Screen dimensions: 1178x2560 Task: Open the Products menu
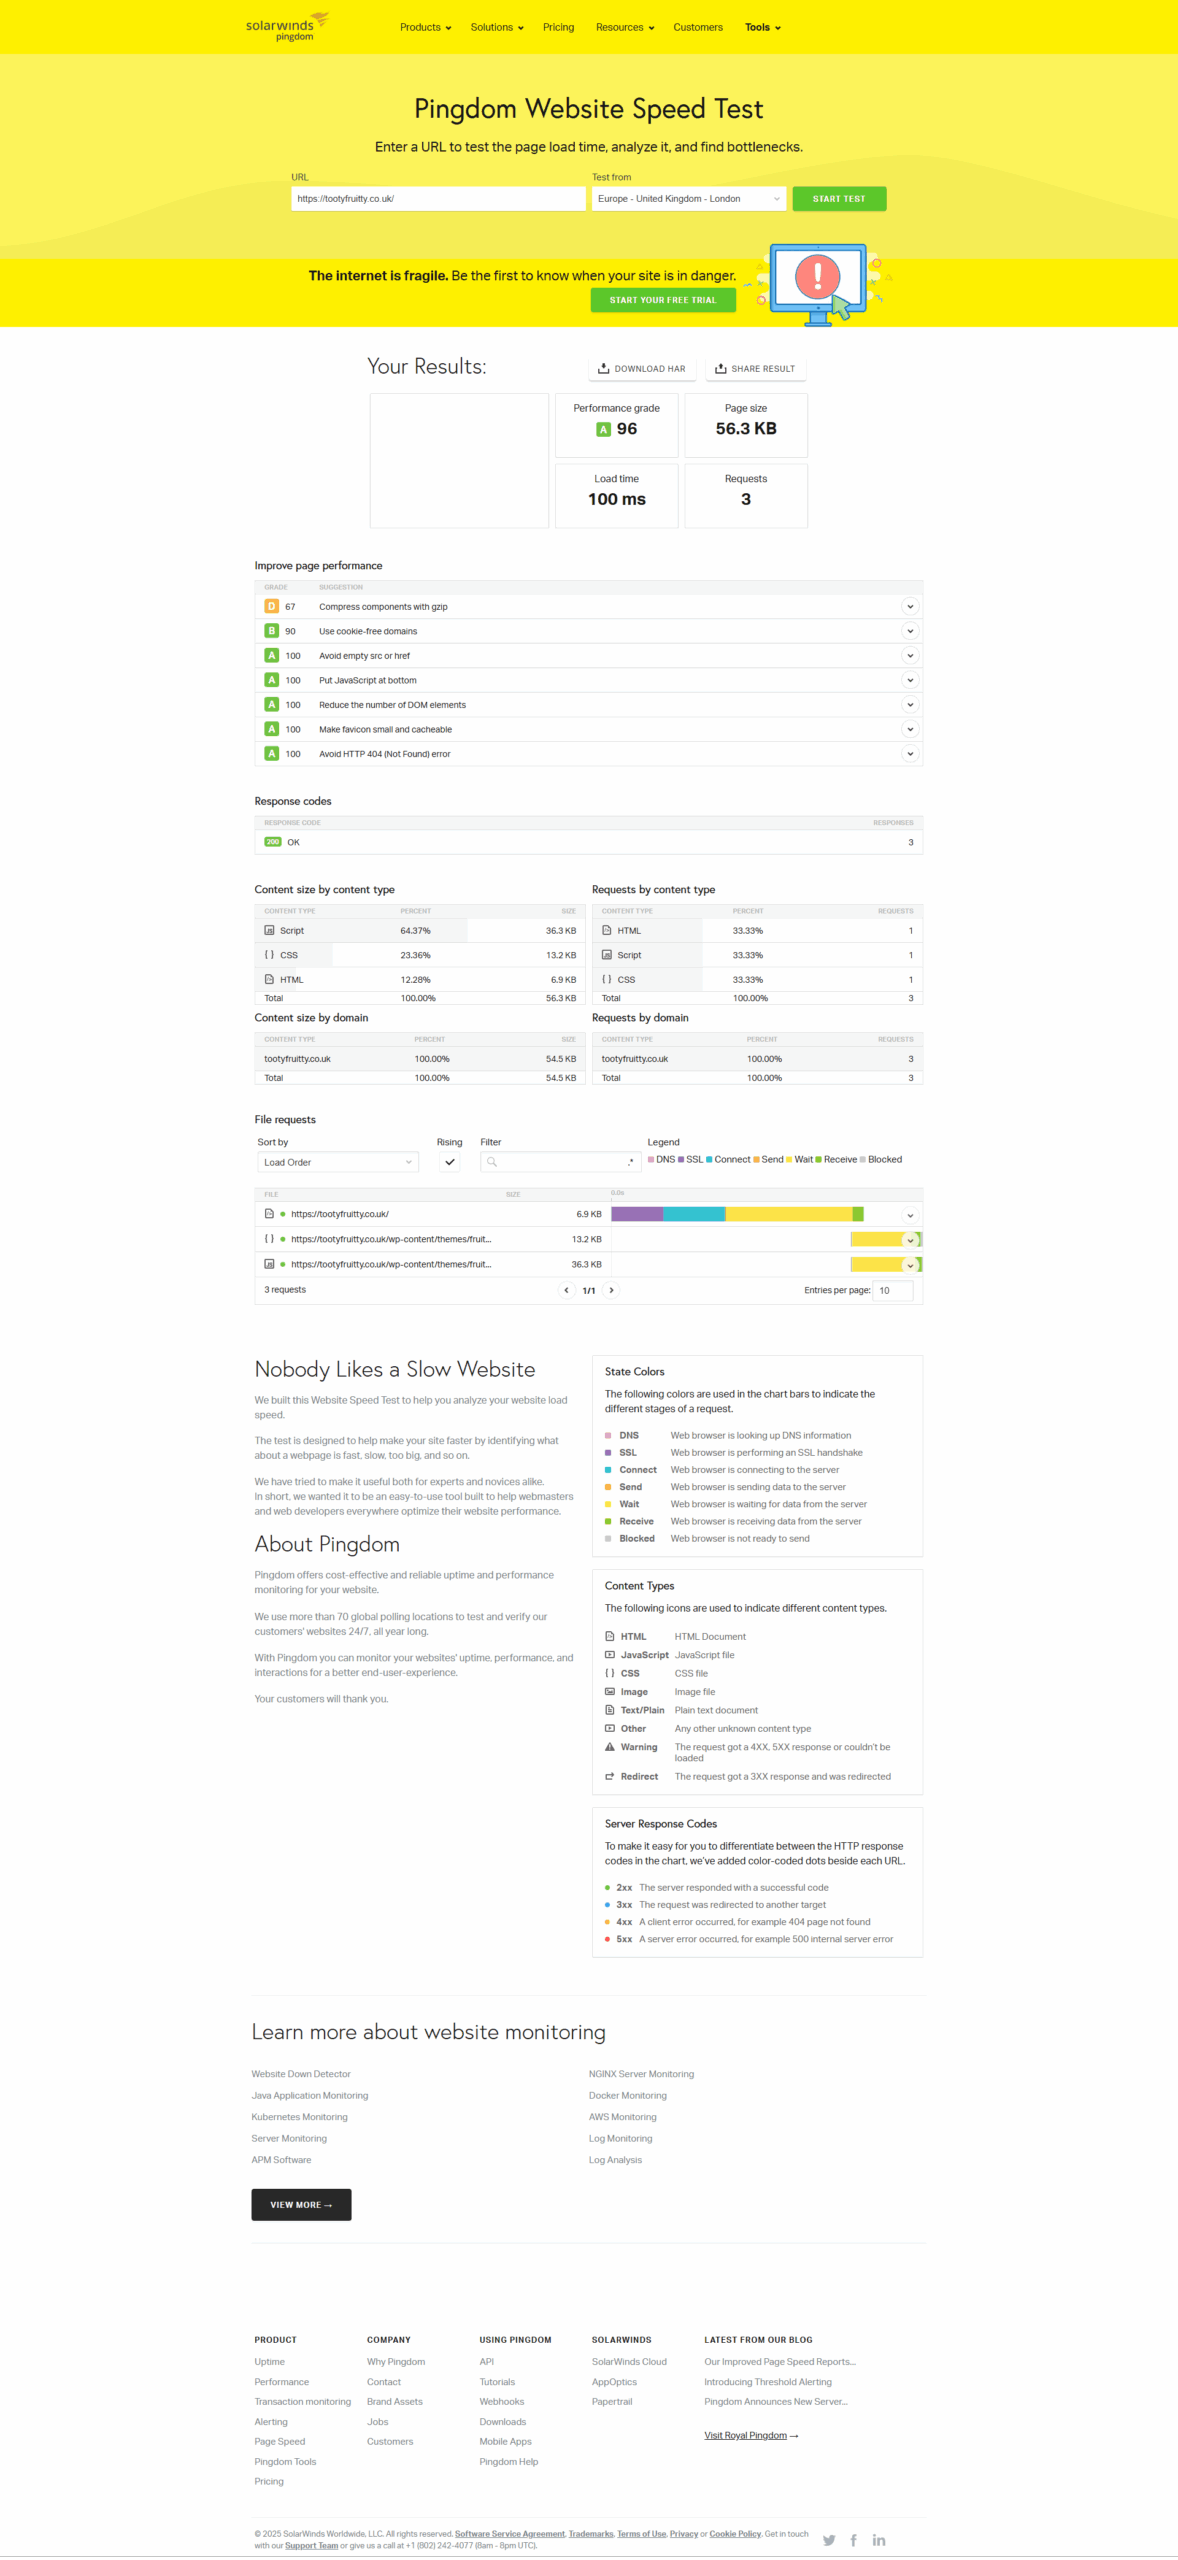click(425, 27)
